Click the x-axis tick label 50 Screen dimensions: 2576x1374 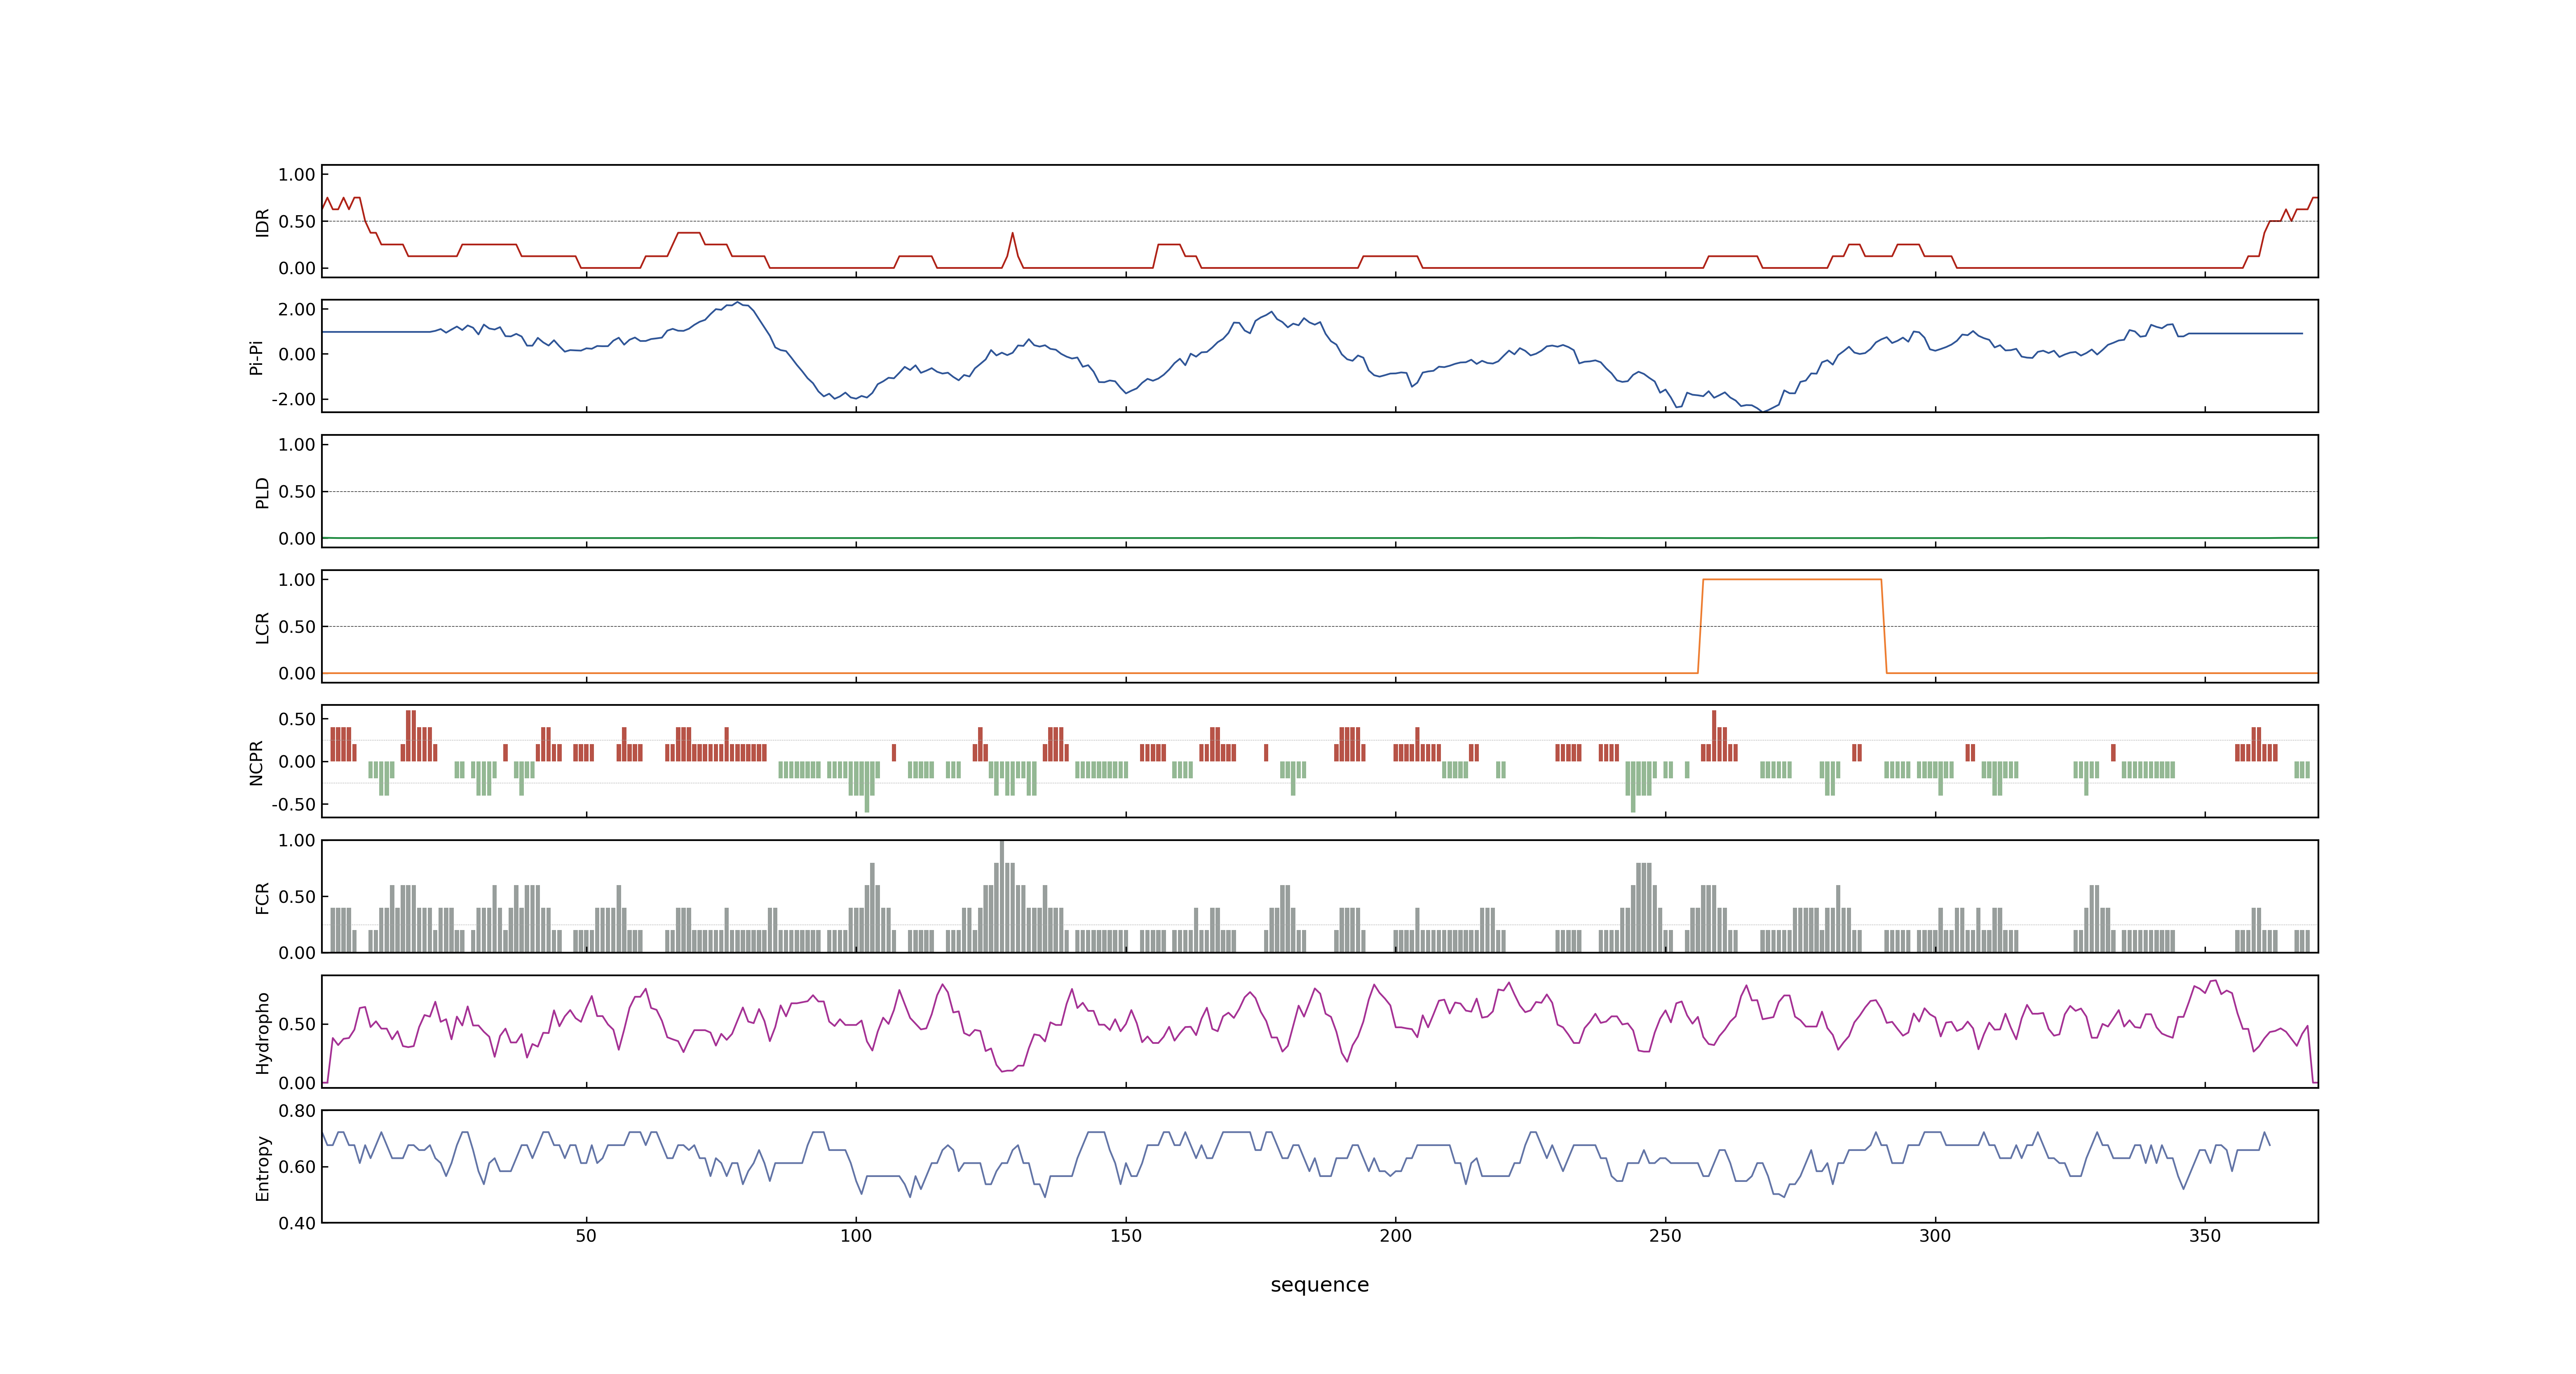point(586,1236)
